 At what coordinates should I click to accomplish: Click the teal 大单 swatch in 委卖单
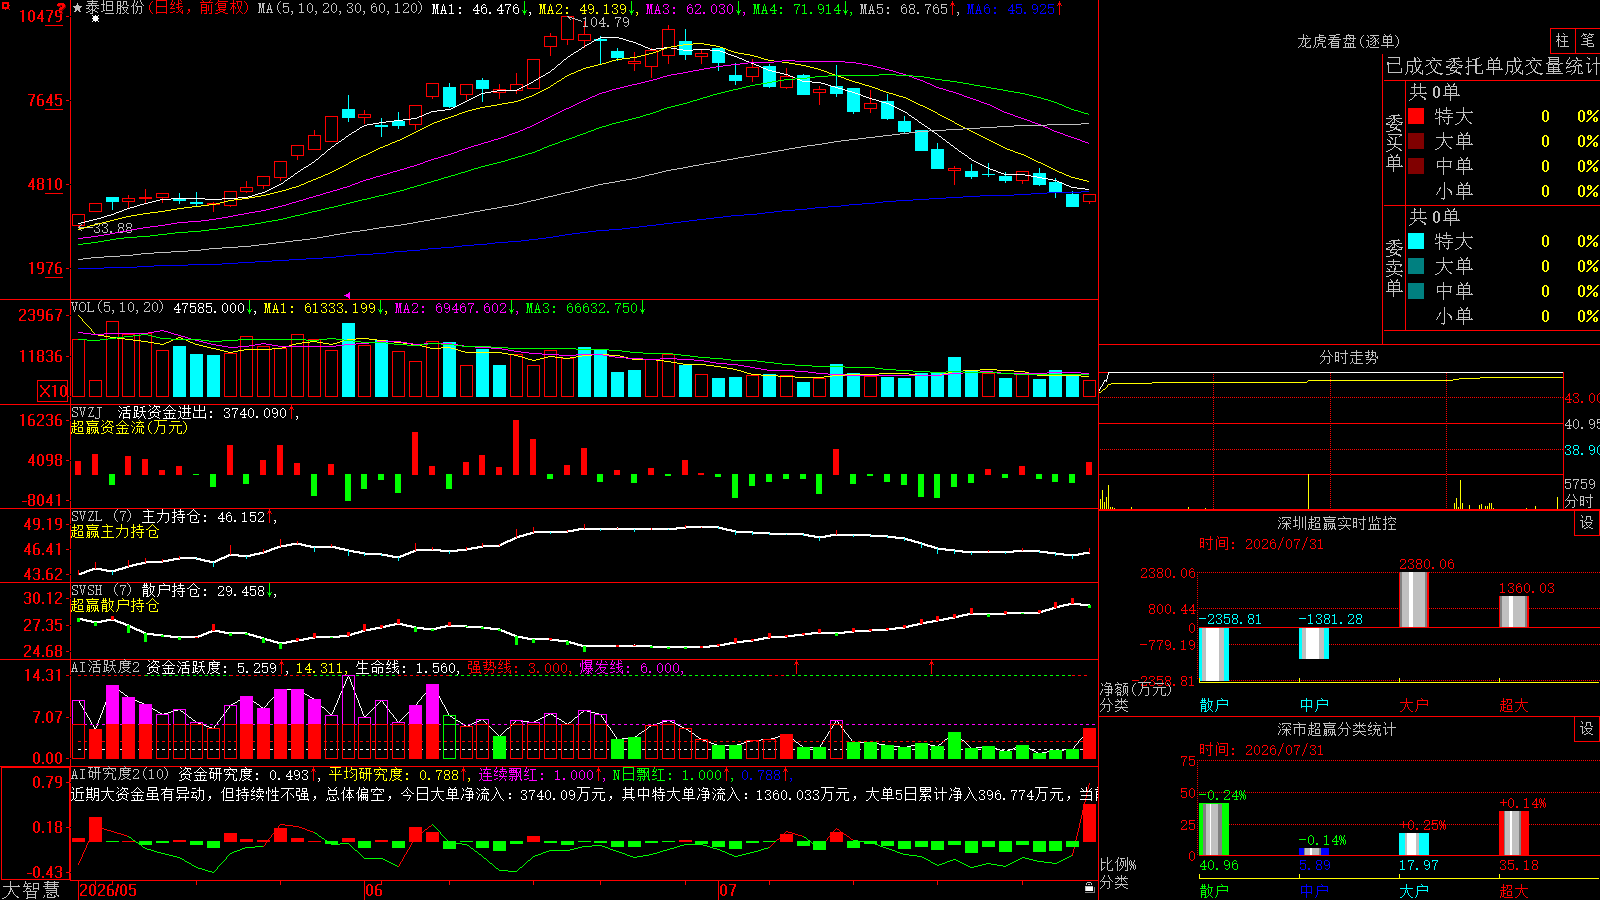pos(1416,266)
